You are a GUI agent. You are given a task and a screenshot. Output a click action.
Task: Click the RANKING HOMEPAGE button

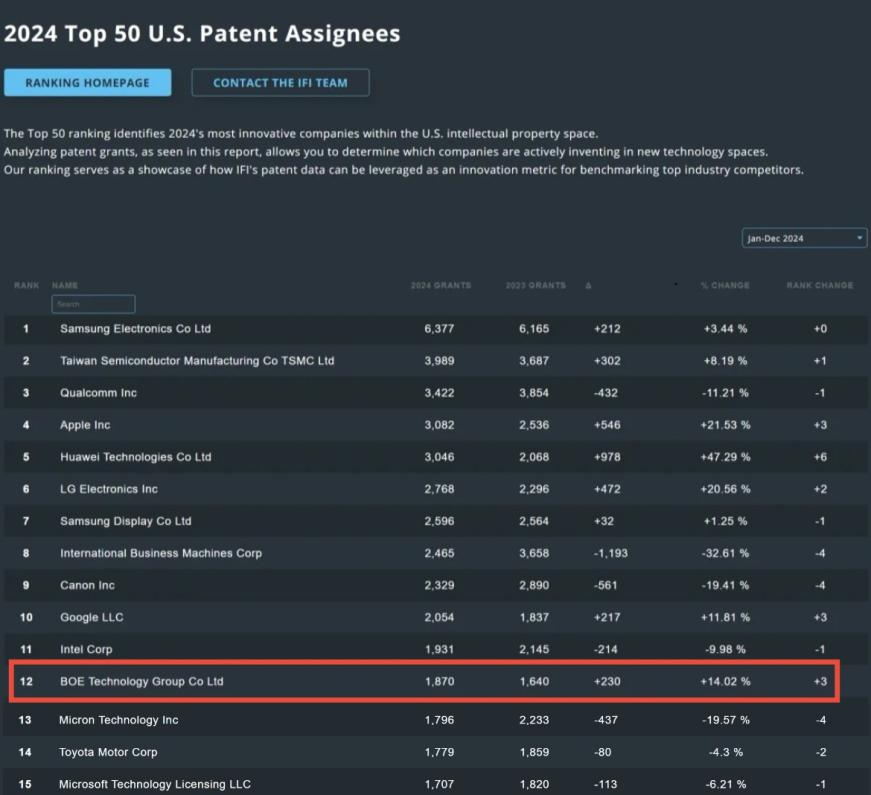(x=87, y=82)
